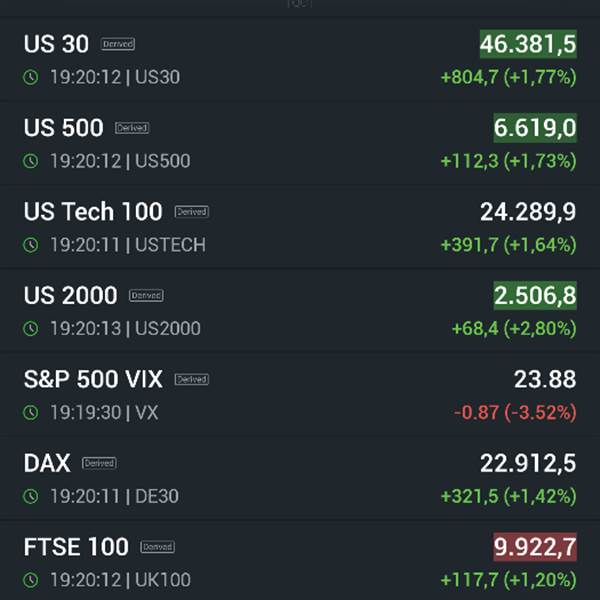Image resolution: width=600 pixels, height=600 pixels.
Task: Click the clock icon in US 30 row
Action: coord(32,77)
